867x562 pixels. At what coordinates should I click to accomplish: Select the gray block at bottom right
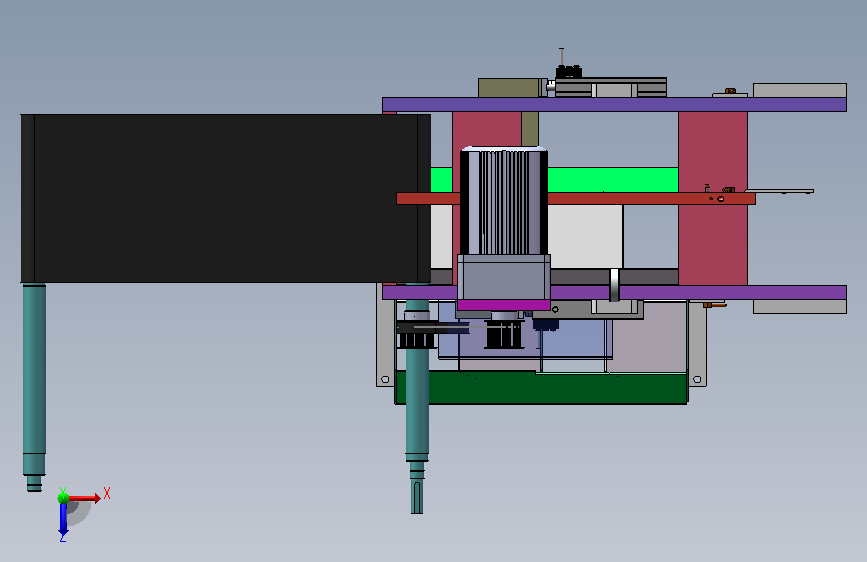(800, 306)
